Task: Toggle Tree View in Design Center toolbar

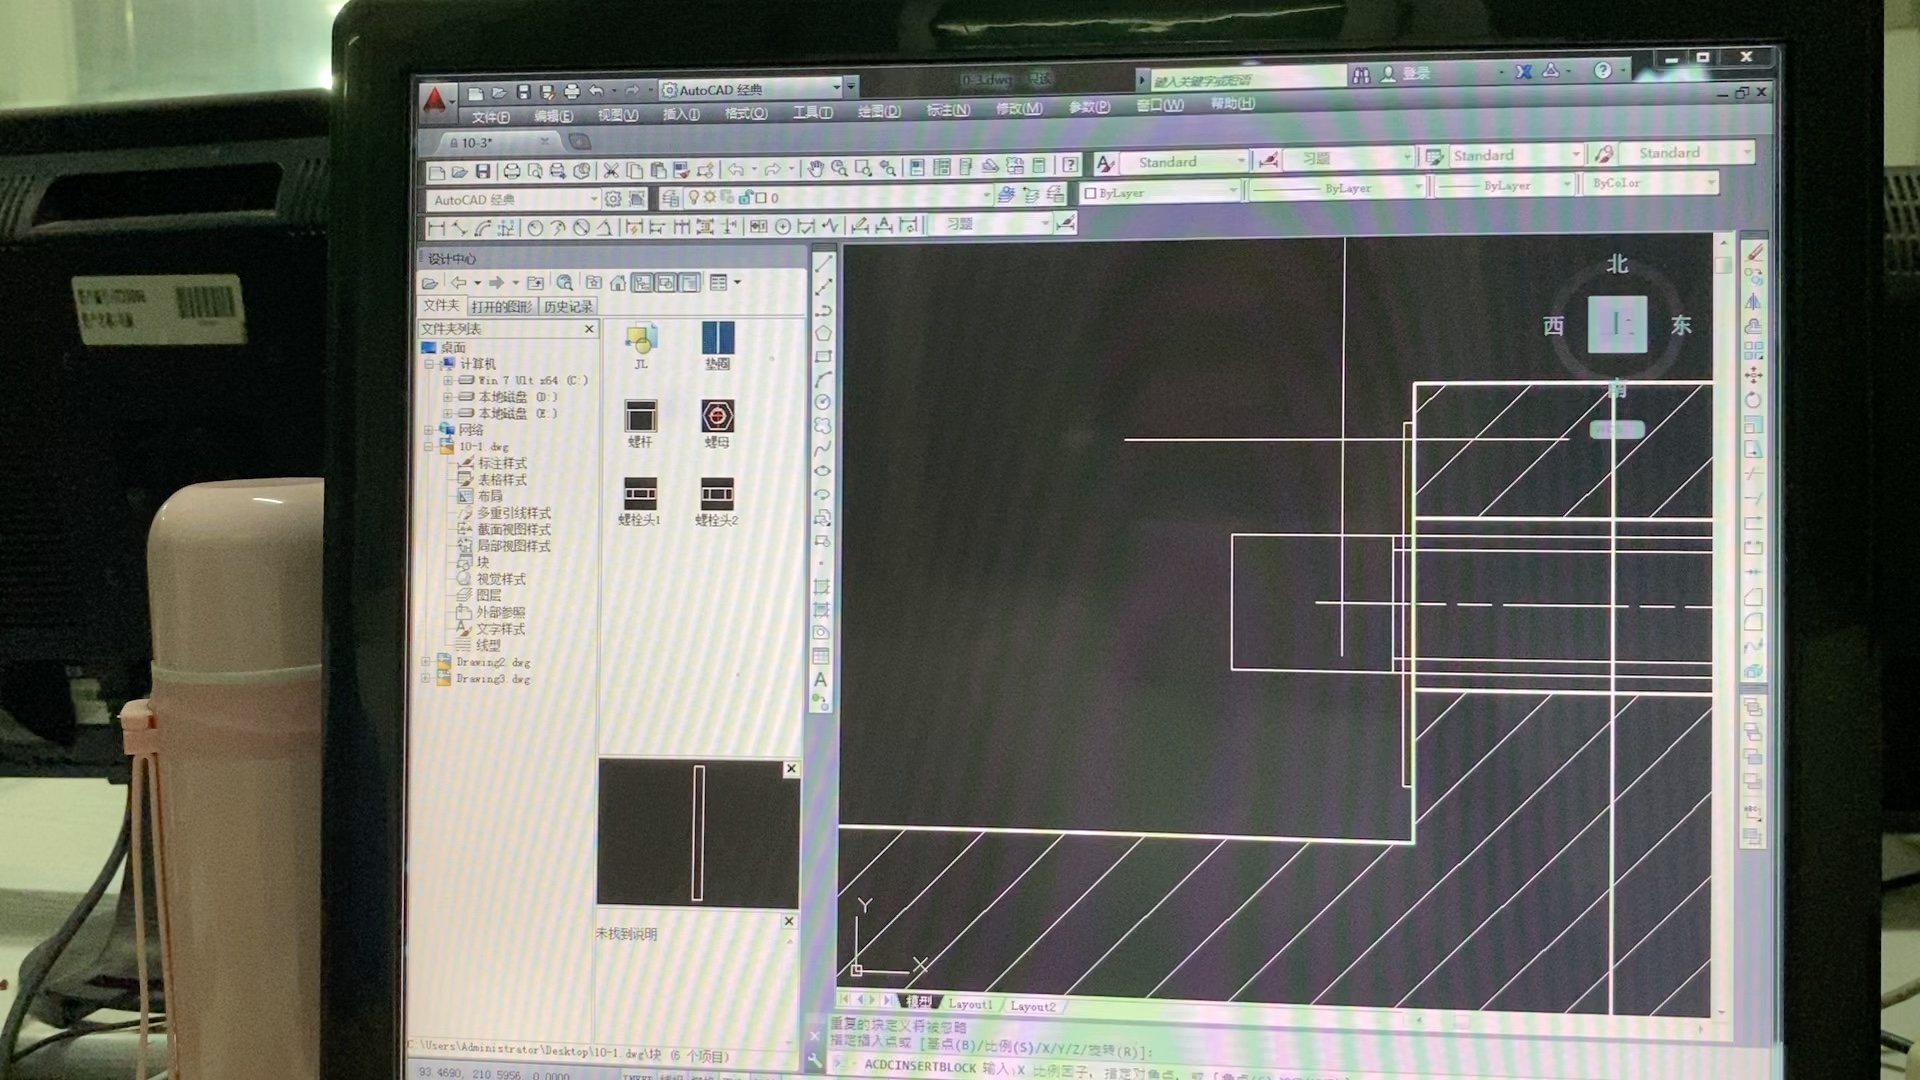Action: (x=642, y=283)
